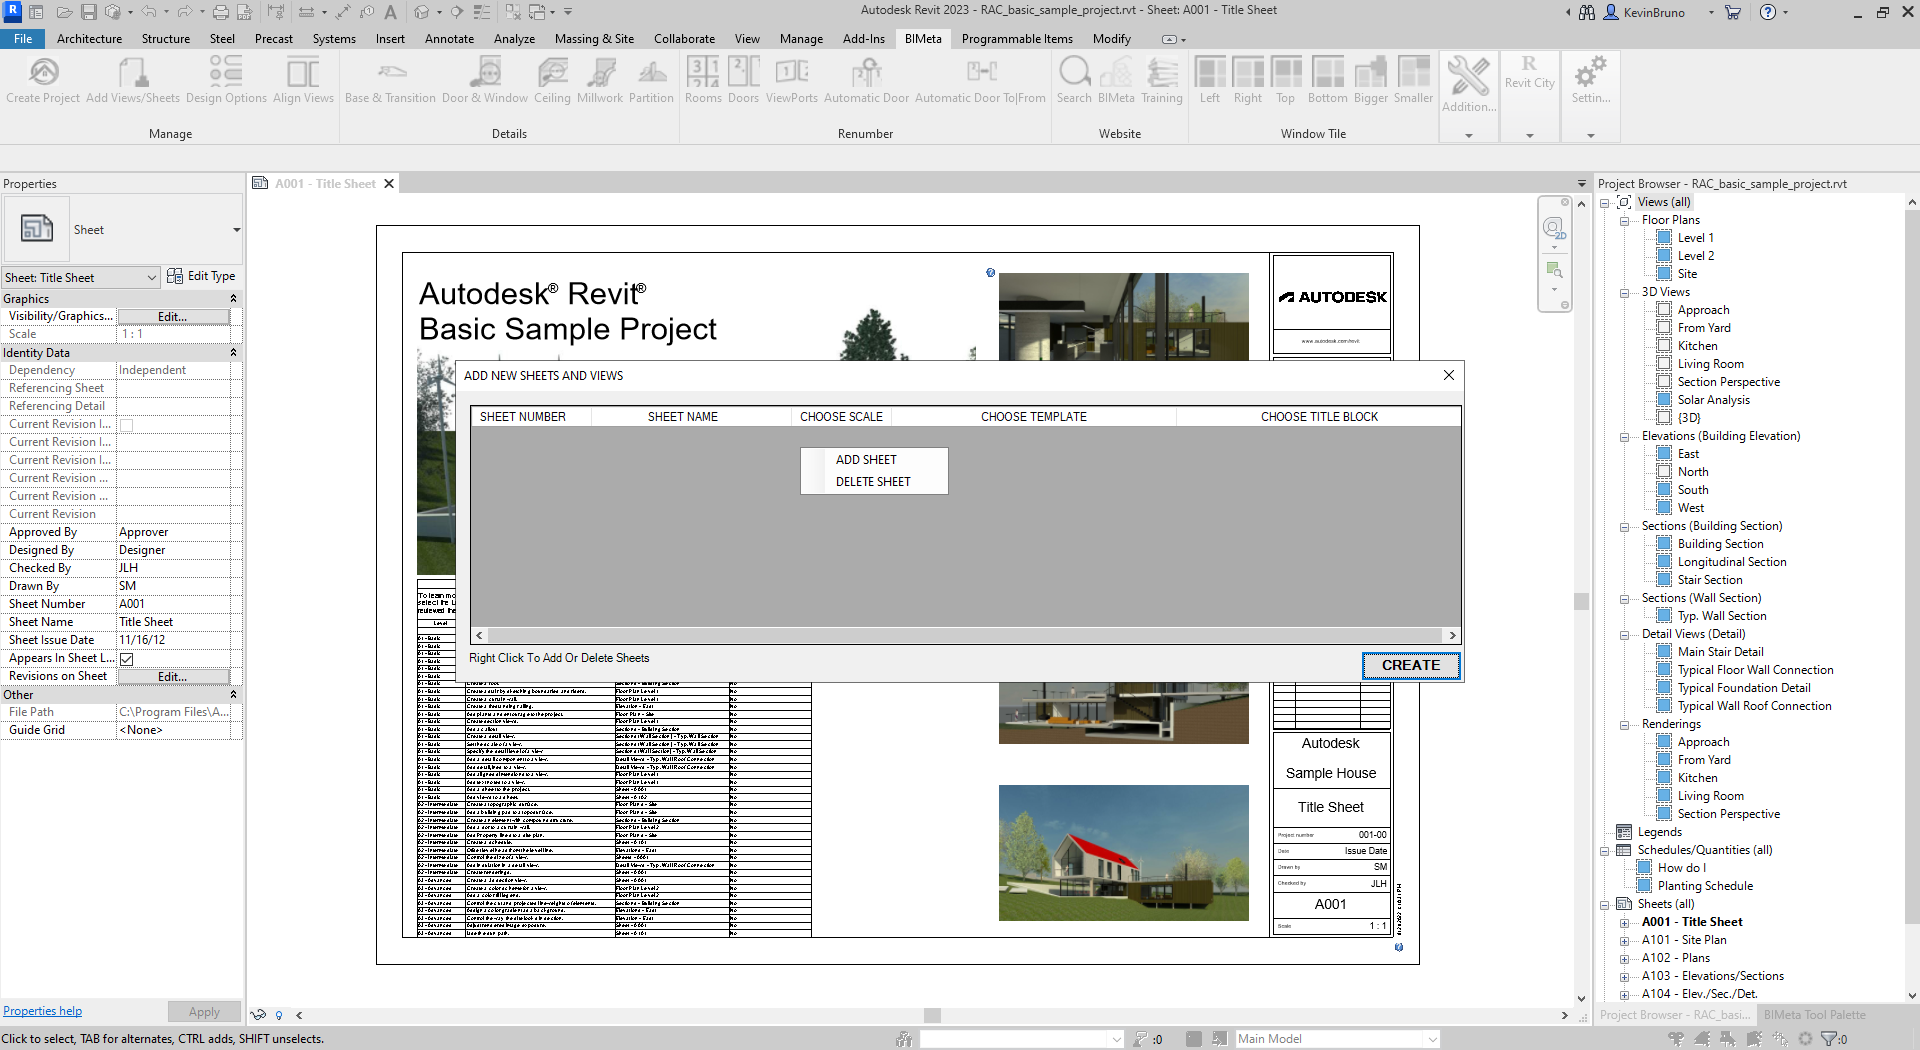Open the Properties help link

click(x=42, y=1012)
